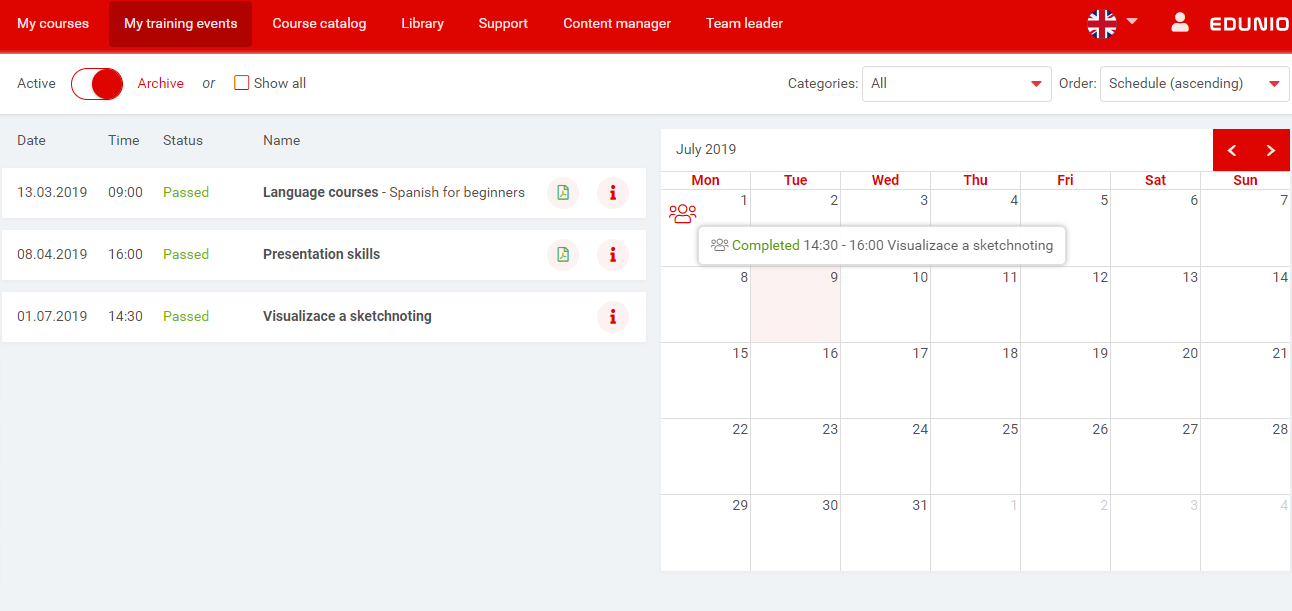Viewport: 1292px width, 611px height.
Task: Go to previous month in calendar
Action: click(1232, 150)
